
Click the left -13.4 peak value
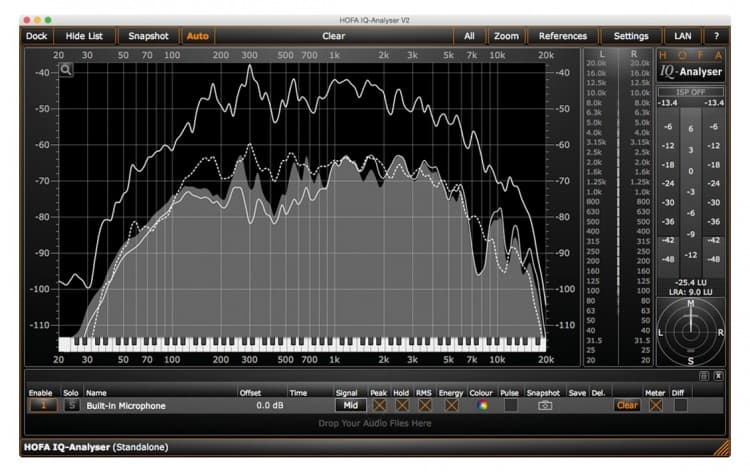tap(667, 103)
